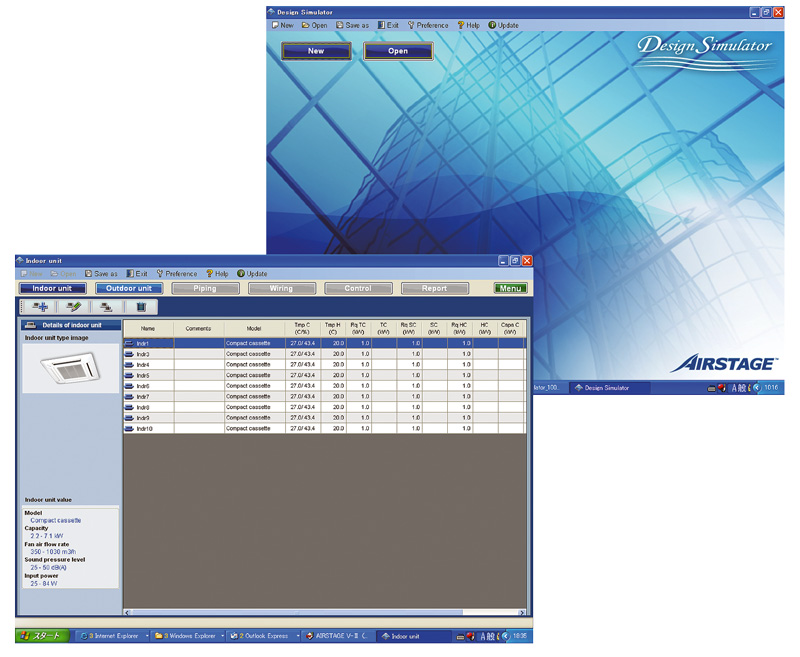
Task: Click the large New button on splash screen
Action: 316,51
